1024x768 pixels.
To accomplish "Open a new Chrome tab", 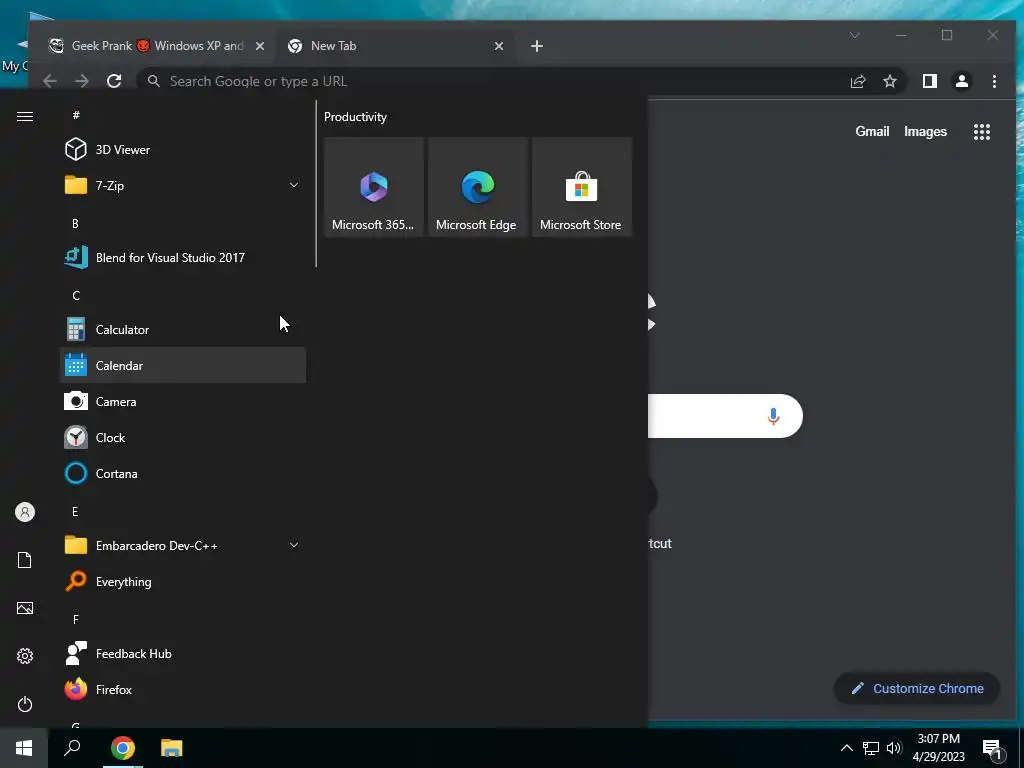I will [x=537, y=46].
